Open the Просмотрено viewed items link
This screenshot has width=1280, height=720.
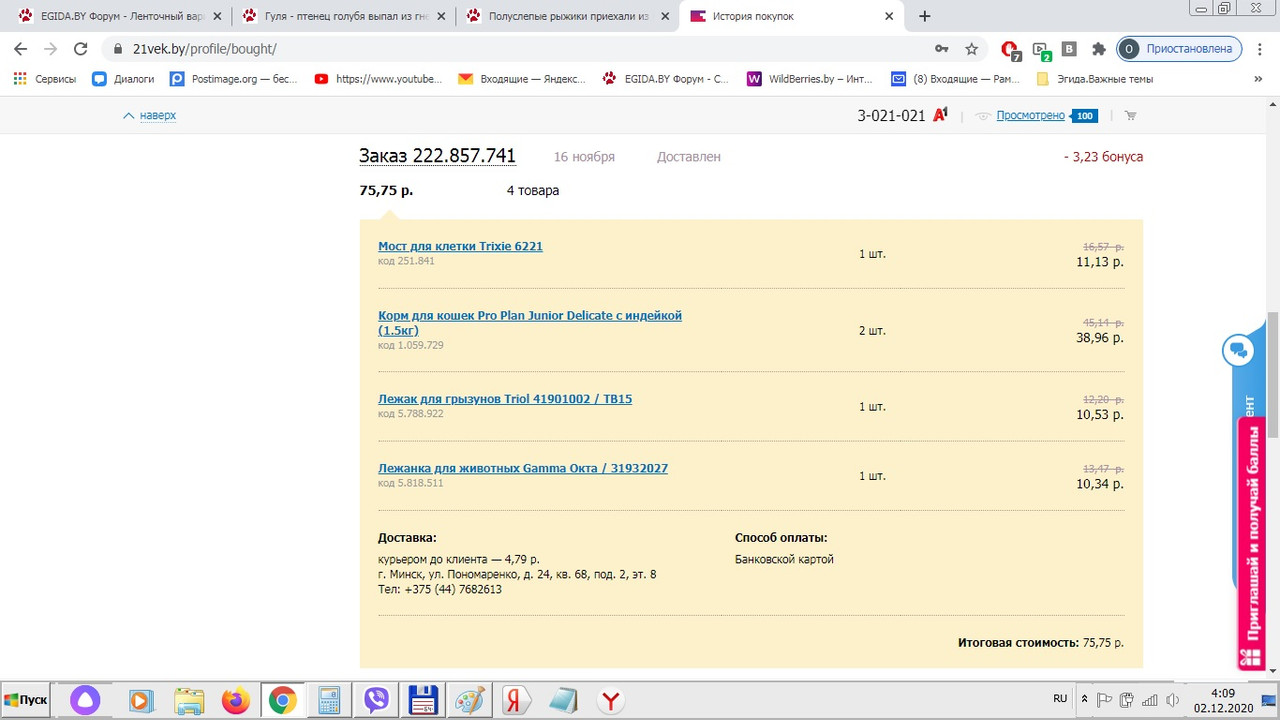[x=1030, y=116]
